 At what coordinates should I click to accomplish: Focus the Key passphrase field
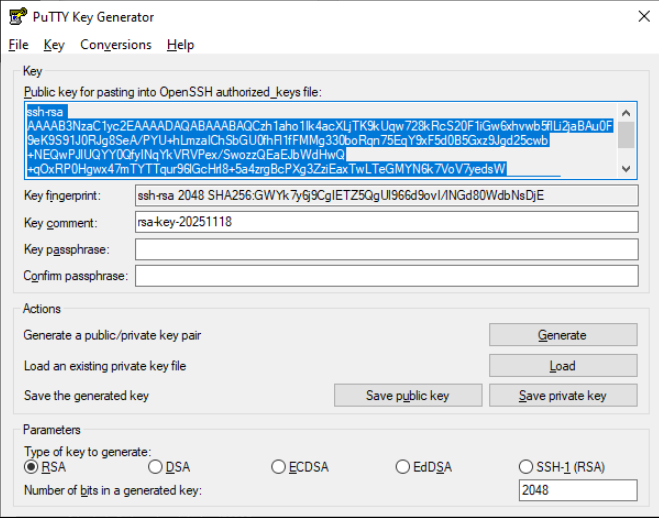click(385, 249)
